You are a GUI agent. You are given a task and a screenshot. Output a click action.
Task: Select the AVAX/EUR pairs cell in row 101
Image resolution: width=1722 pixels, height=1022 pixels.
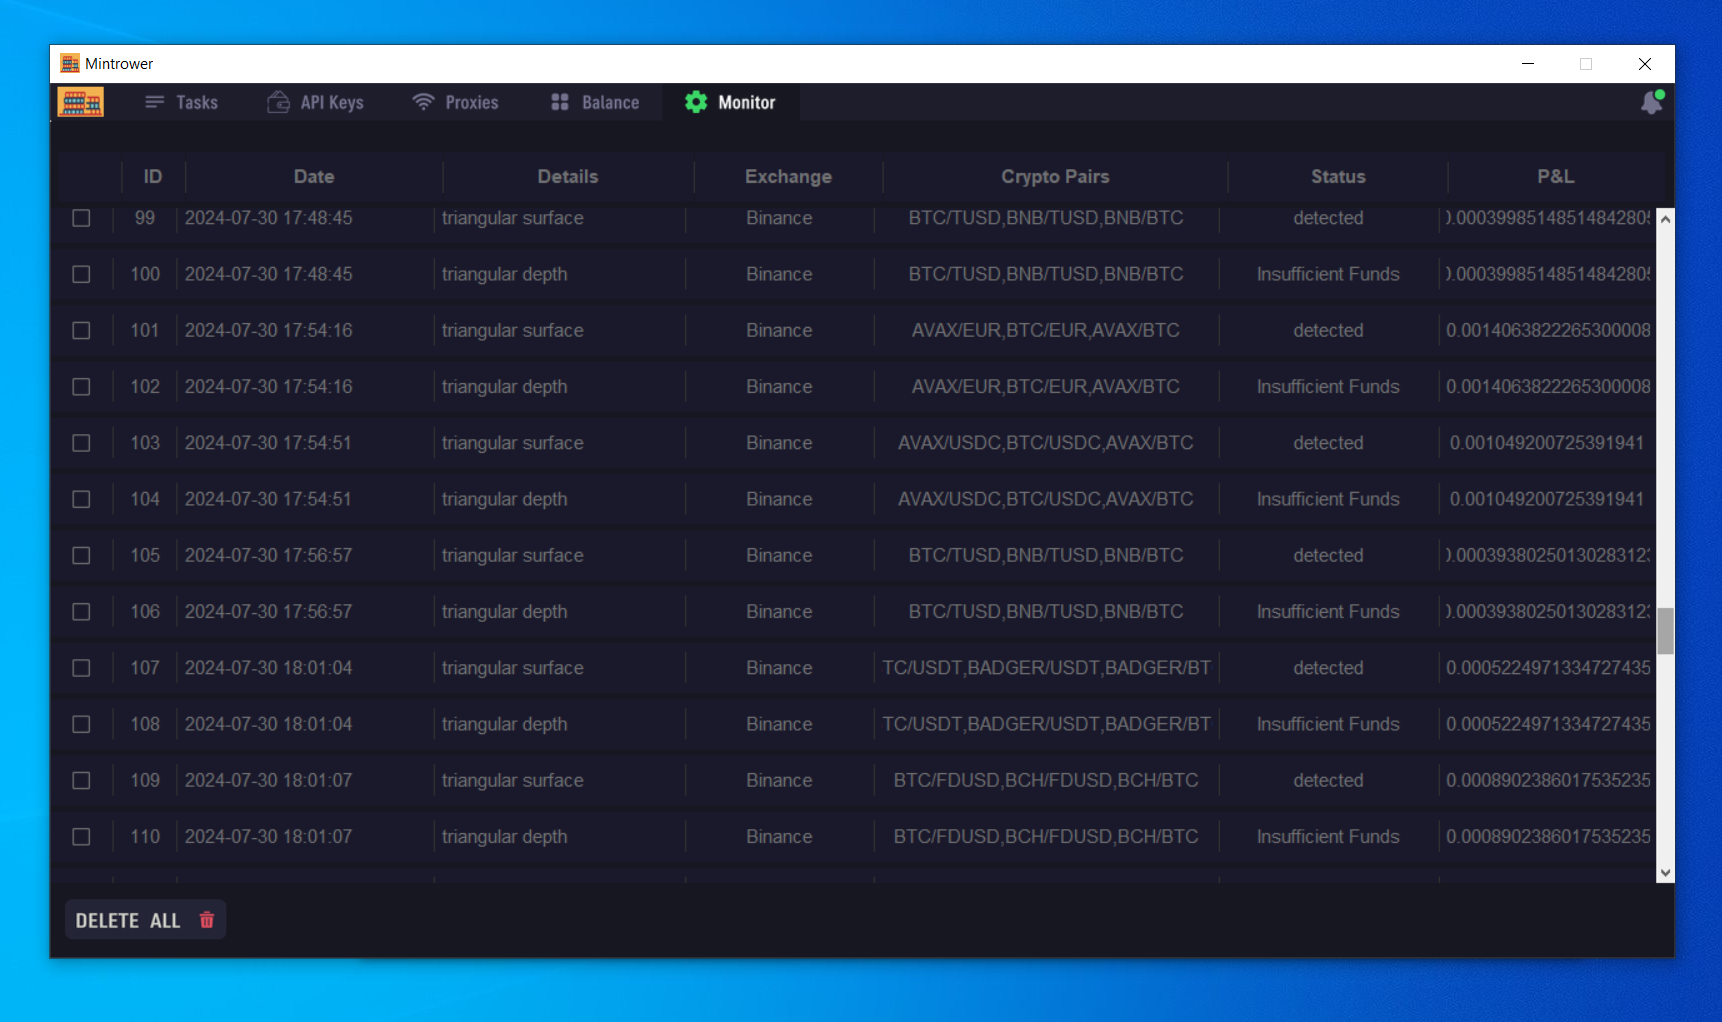(x=1045, y=331)
